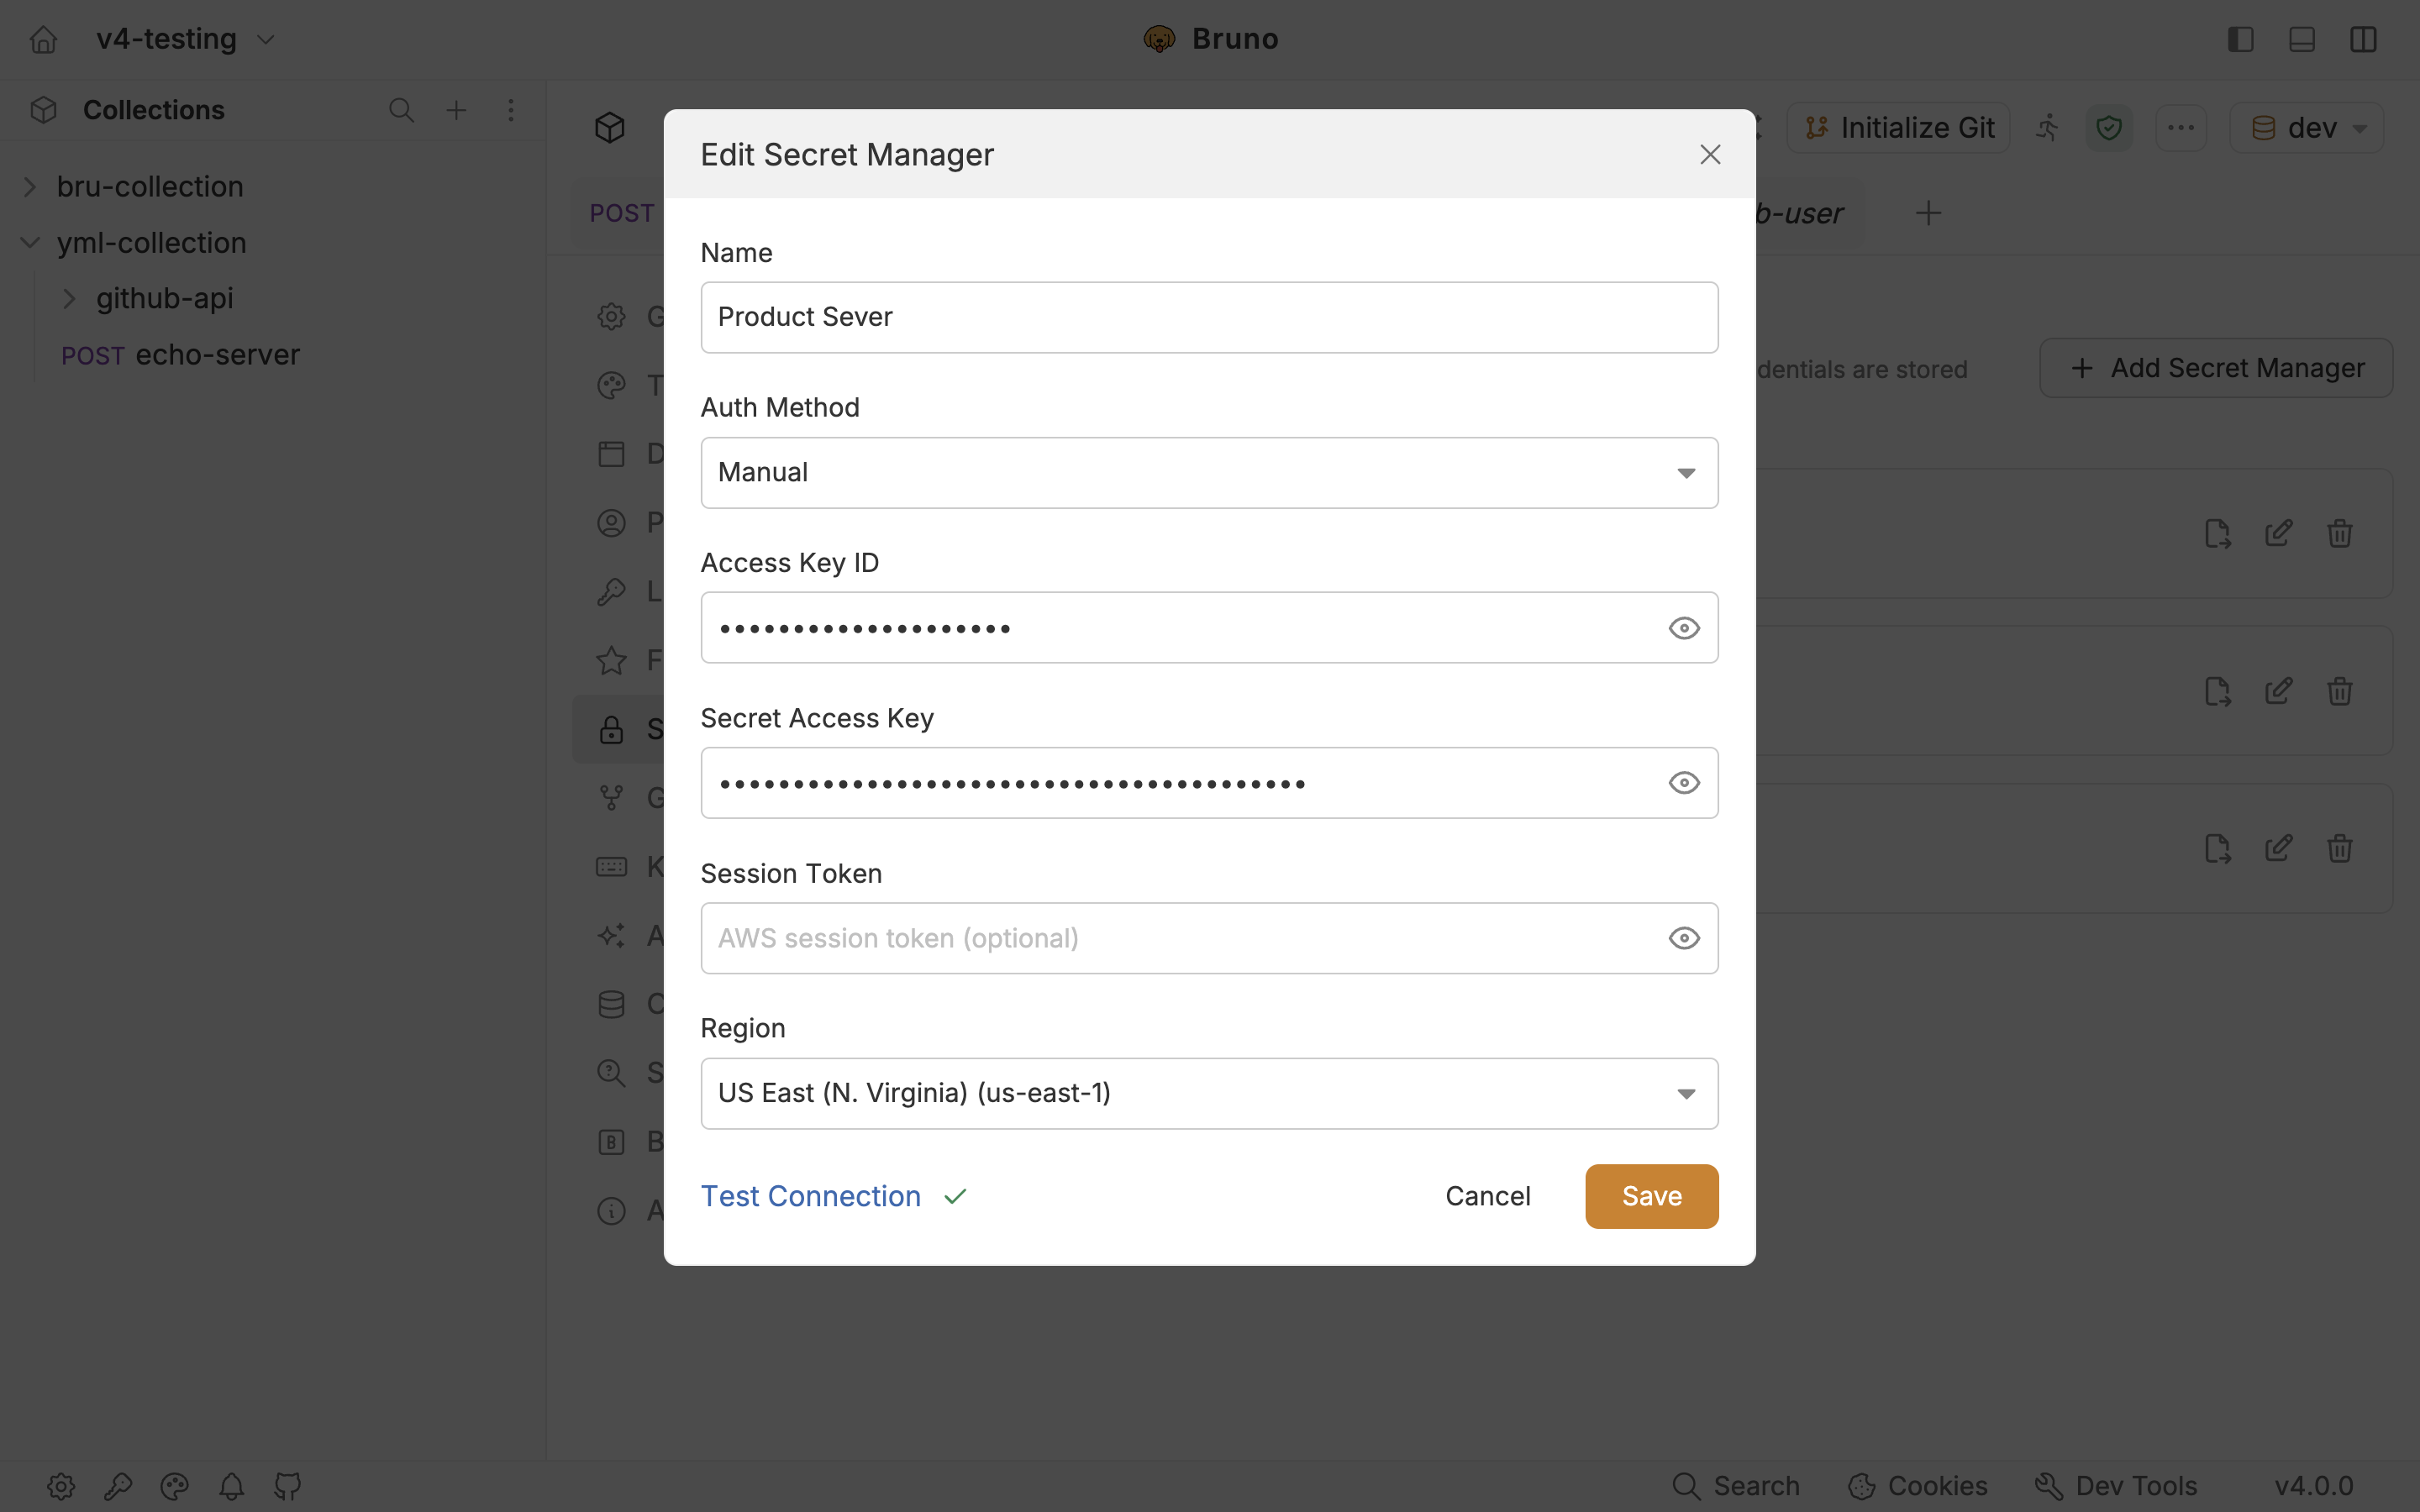Screen dimensions: 2420x1512
Task: Click the collection cube icon beside the tabs
Action: point(609,128)
